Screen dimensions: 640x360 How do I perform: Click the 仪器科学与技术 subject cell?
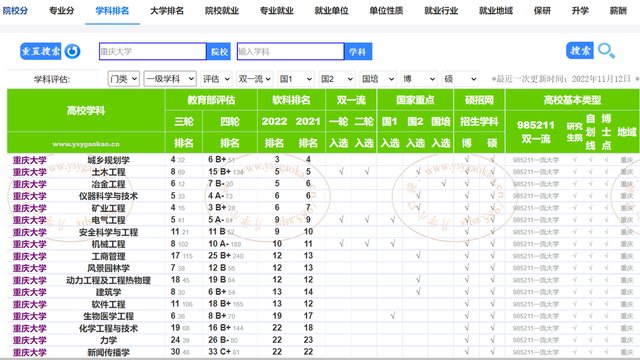click(108, 196)
